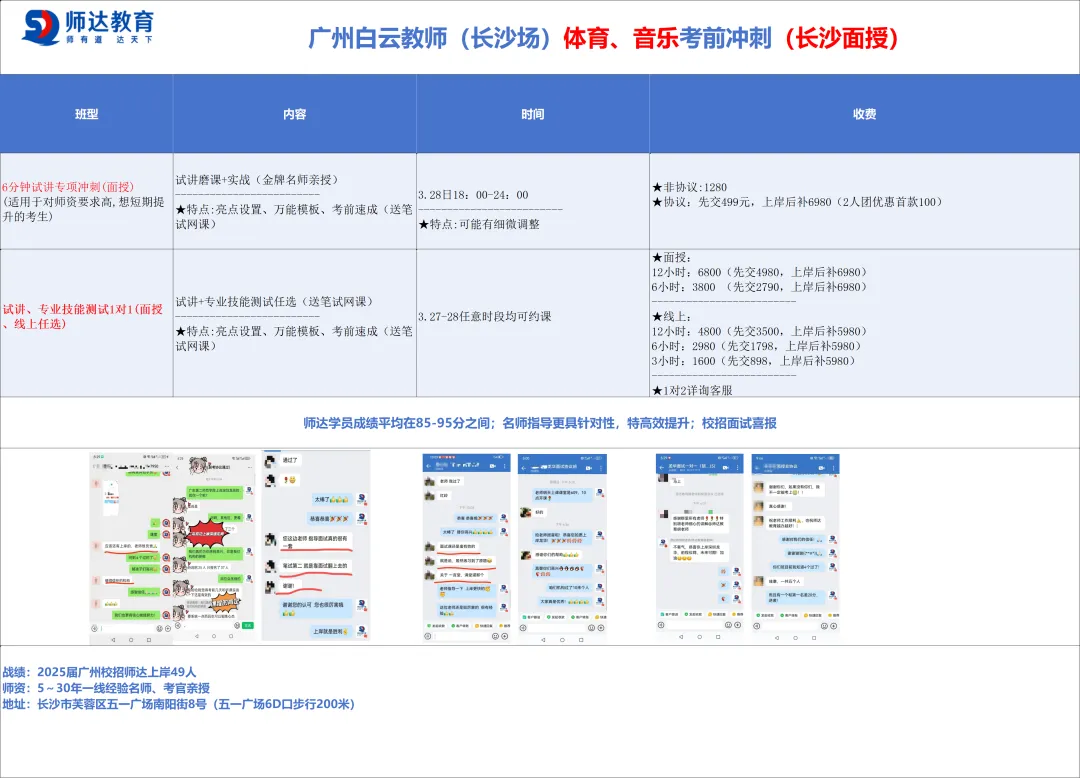Open chat screenshot with the anime avatar stickers
The width and height of the screenshot is (1080, 778).
pos(214,548)
